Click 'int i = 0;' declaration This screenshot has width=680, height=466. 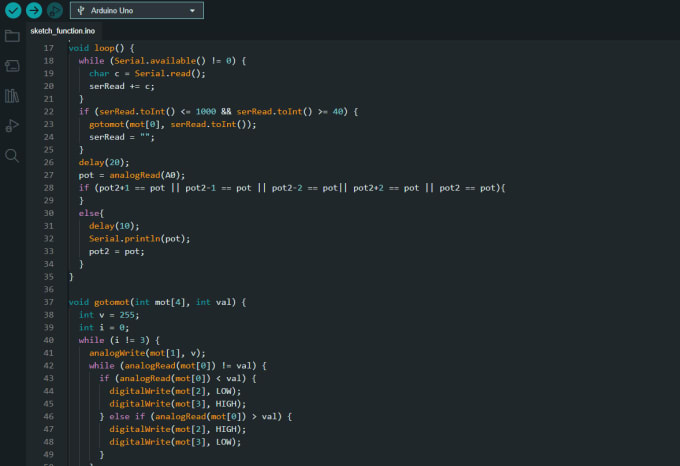click(104, 328)
